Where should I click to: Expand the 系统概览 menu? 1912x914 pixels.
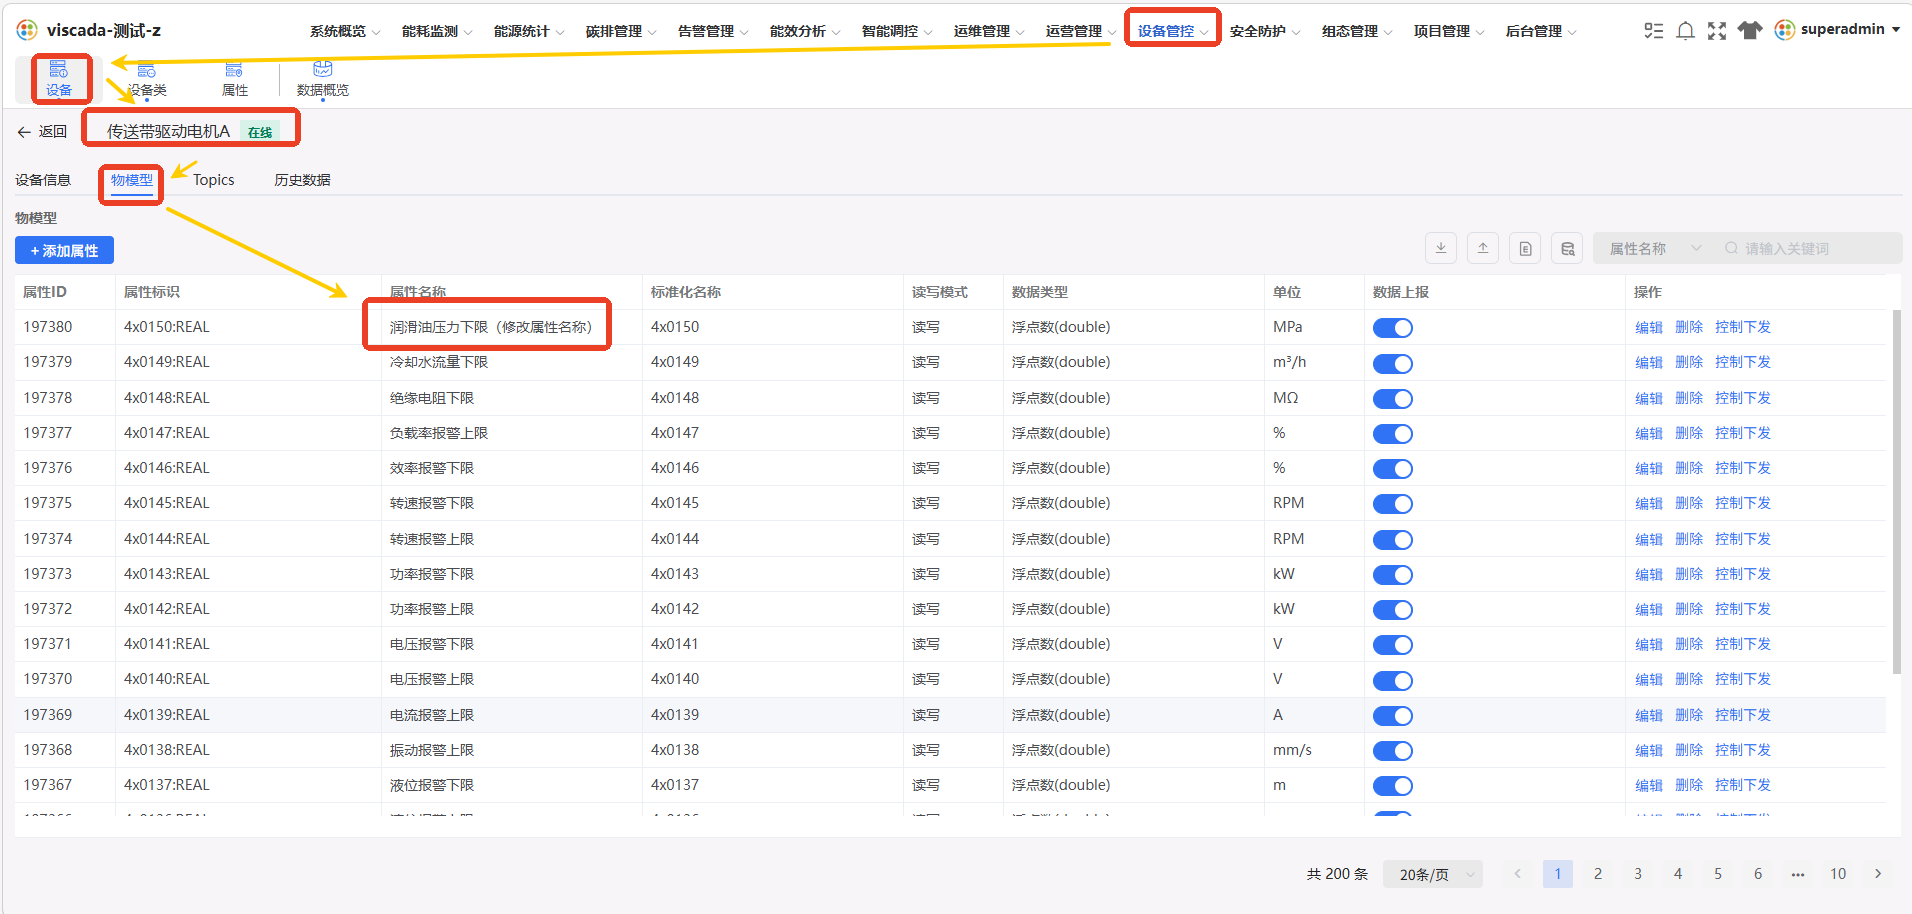click(345, 31)
